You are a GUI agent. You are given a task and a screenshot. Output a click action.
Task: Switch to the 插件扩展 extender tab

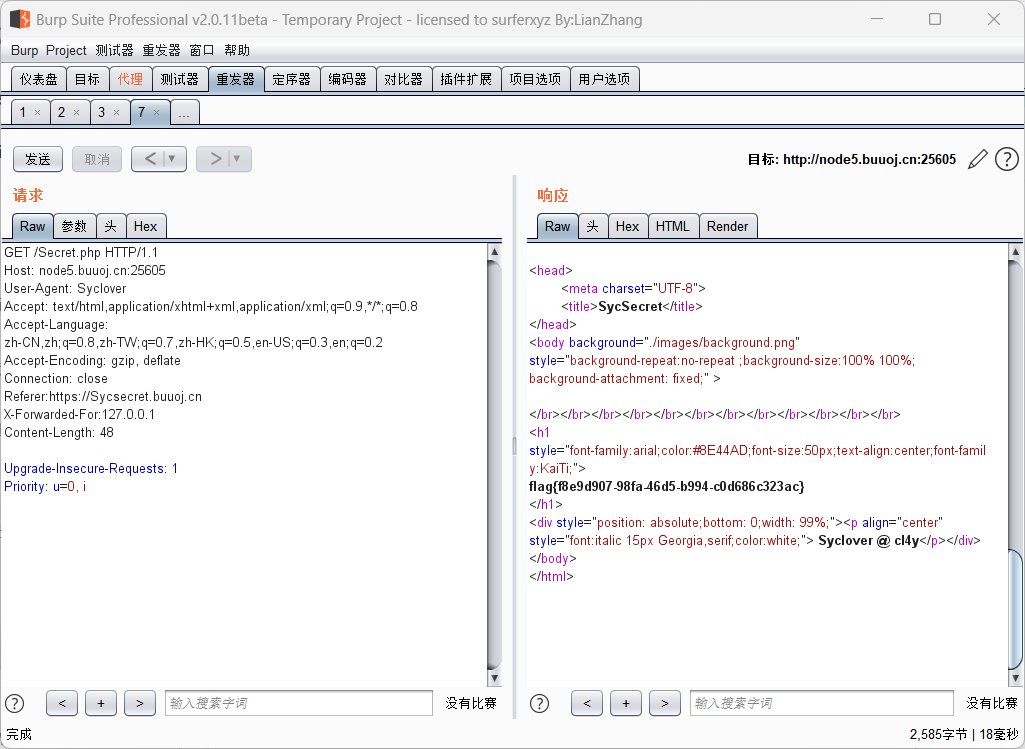click(x=466, y=79)
